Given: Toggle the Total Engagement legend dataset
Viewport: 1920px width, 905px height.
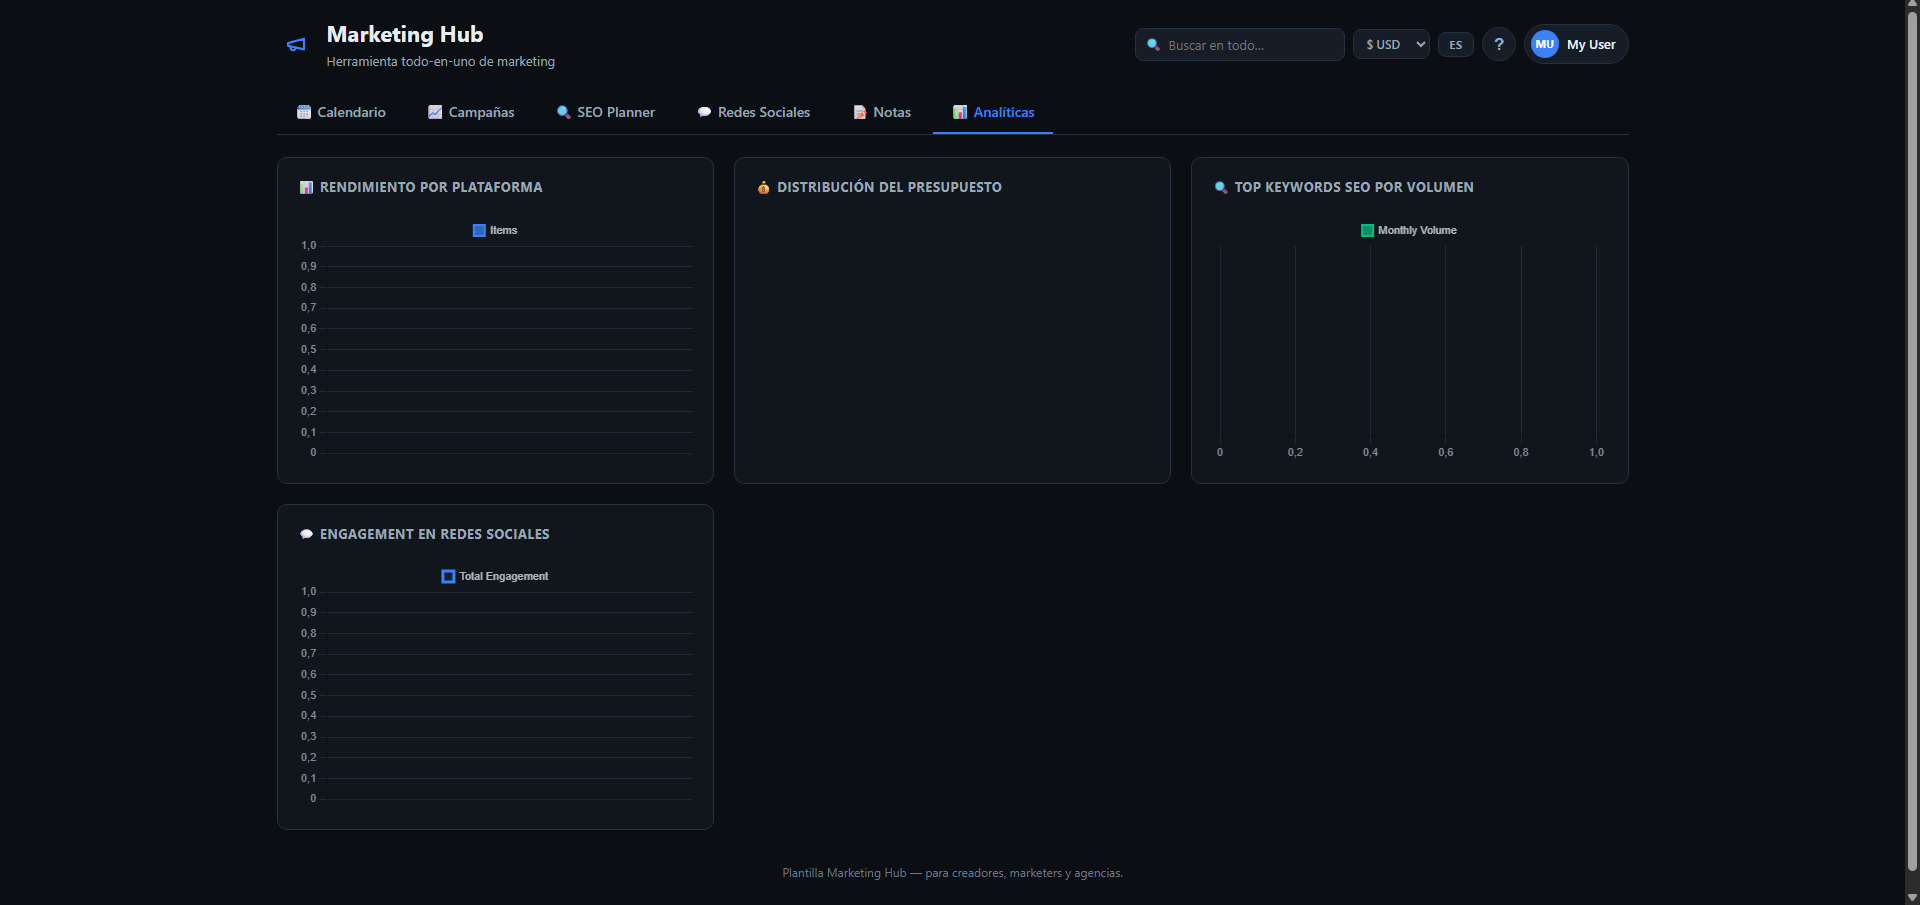Looking at the screenshot, I should click(x=495, y=576).
